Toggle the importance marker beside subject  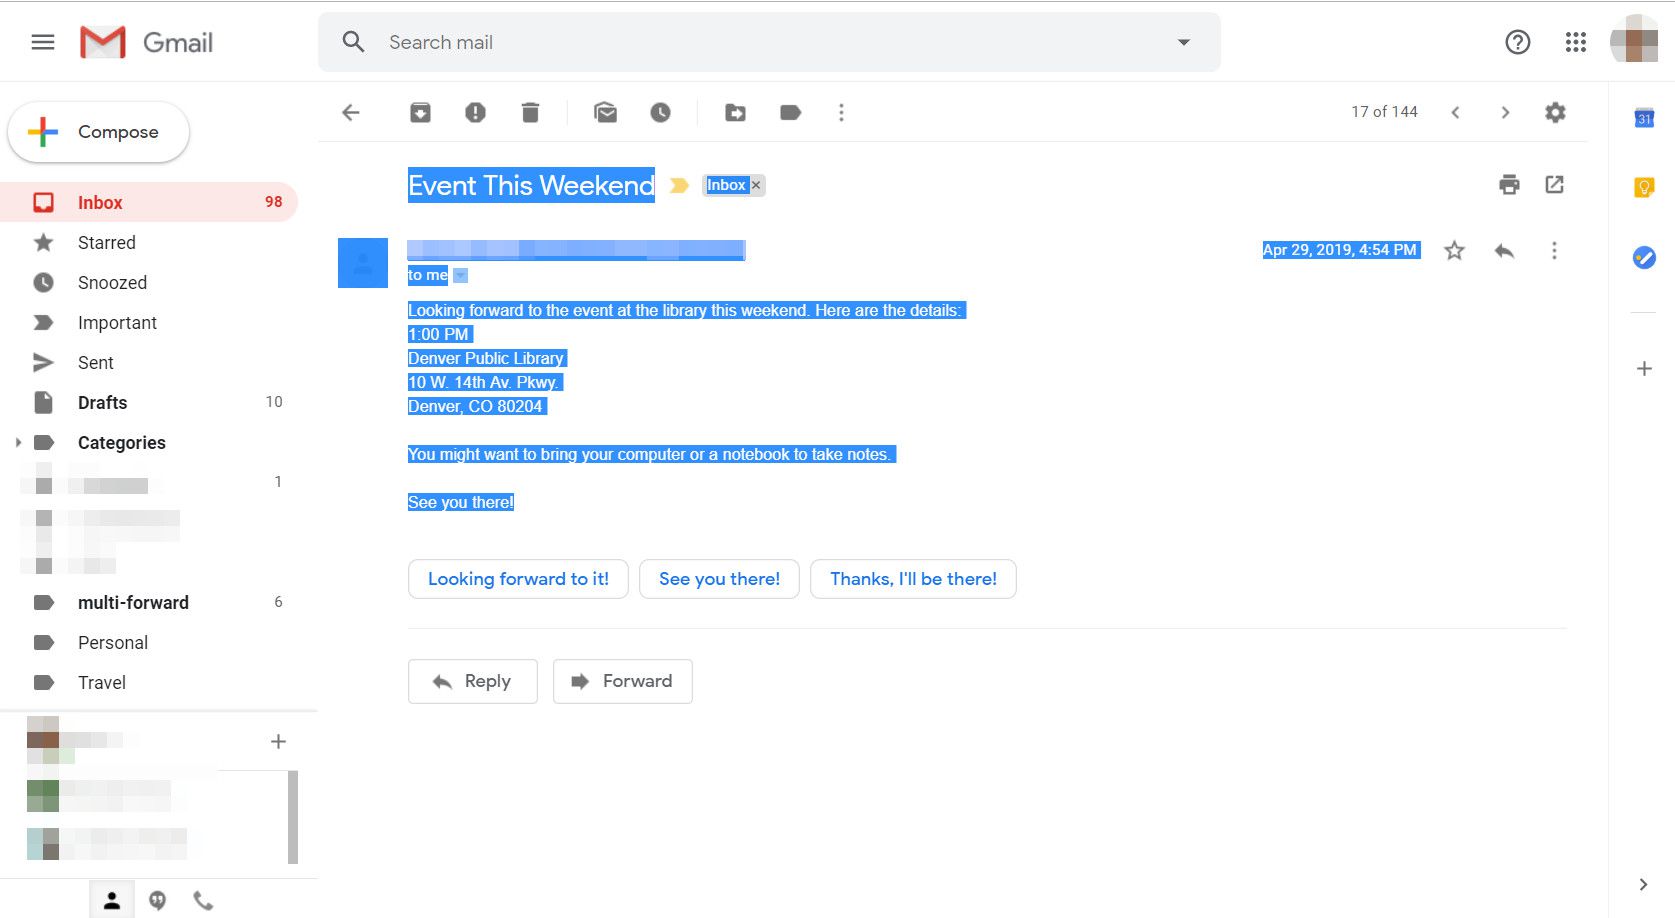coord(679,185)
